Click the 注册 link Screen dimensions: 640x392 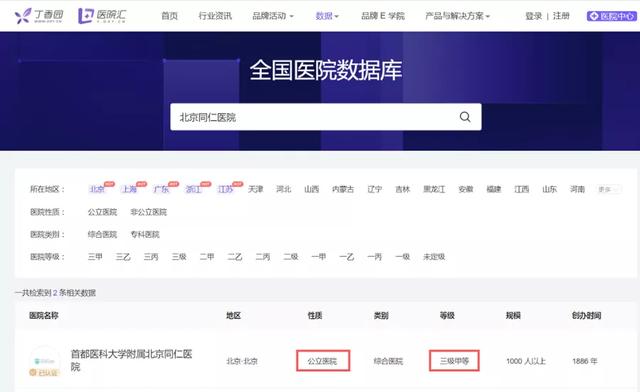click(x=561, y=16)
